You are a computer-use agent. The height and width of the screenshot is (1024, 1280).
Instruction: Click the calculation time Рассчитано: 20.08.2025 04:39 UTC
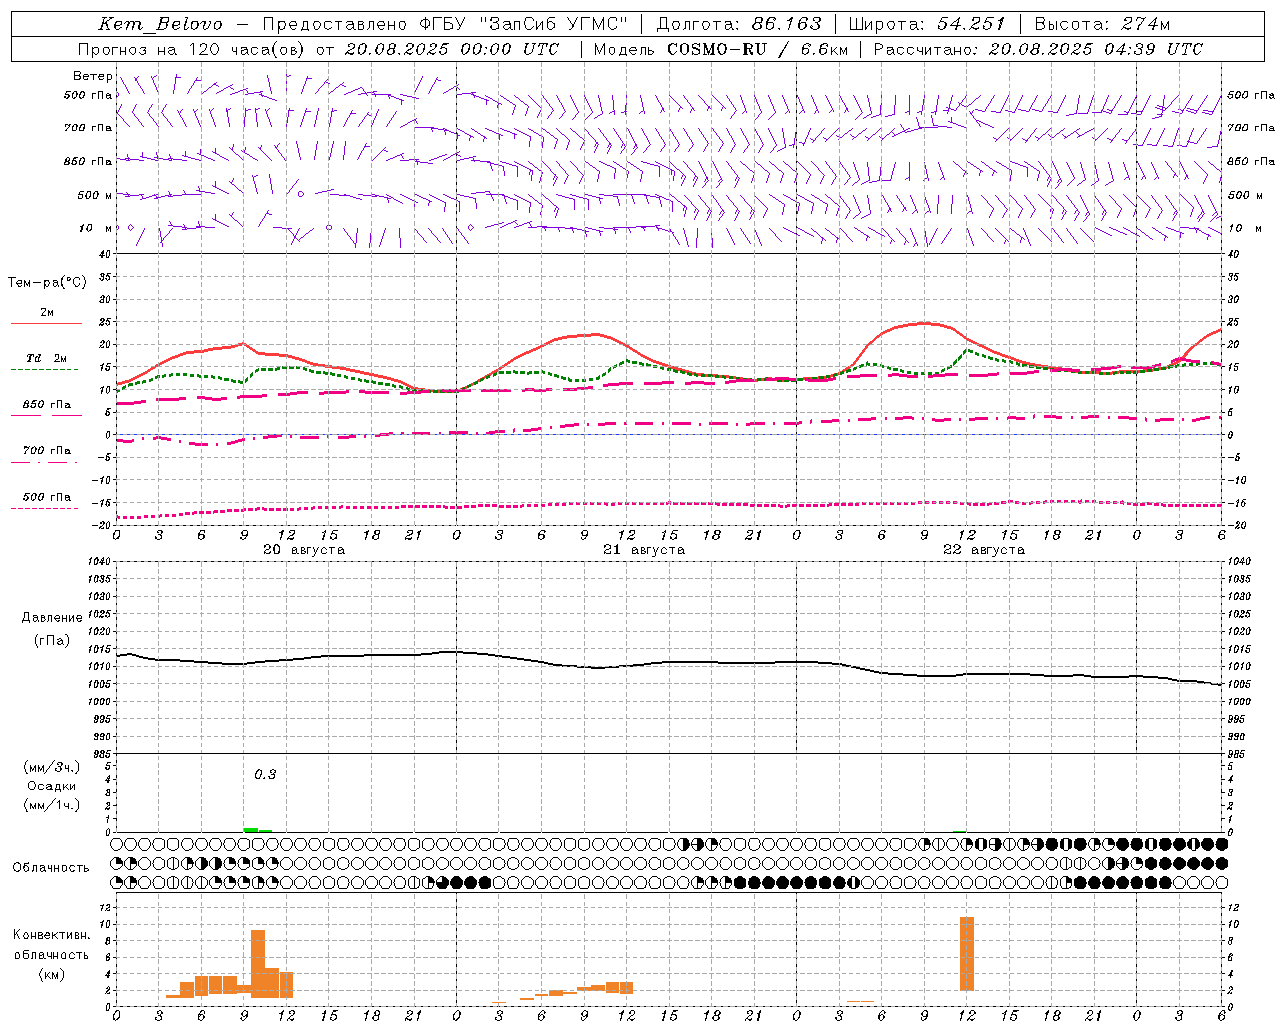[x=1038, y=49]
